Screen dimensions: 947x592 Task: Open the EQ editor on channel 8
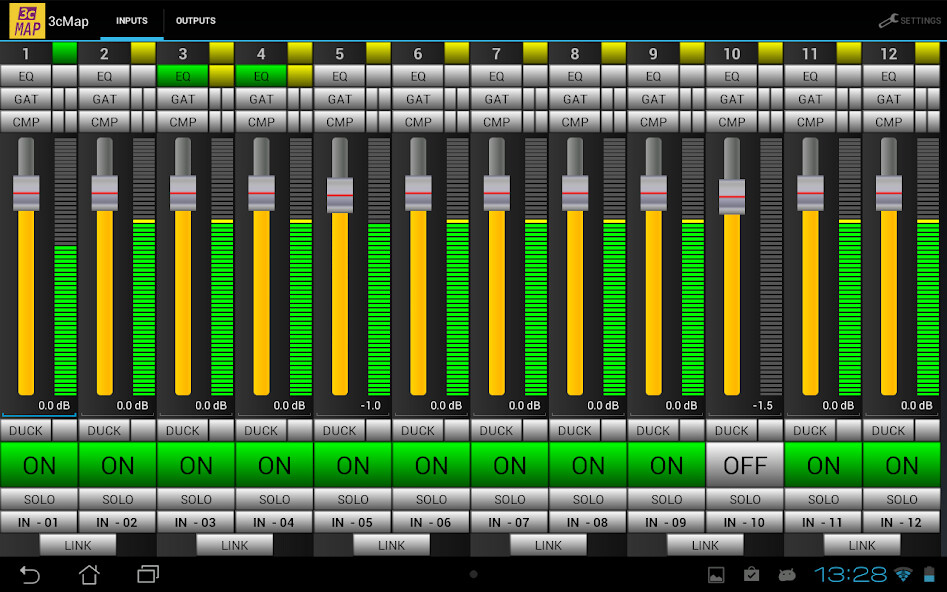coord(575,75)
